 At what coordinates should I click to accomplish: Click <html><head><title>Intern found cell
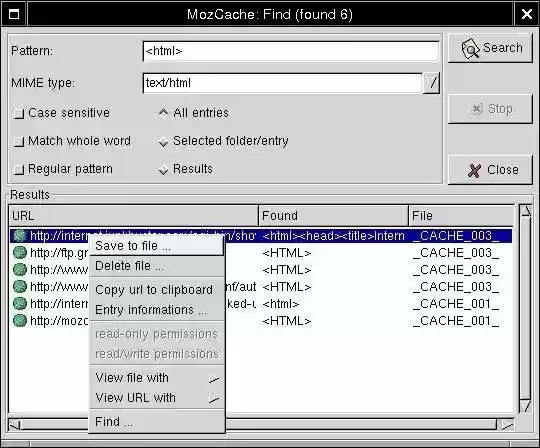tap(333, 236)
